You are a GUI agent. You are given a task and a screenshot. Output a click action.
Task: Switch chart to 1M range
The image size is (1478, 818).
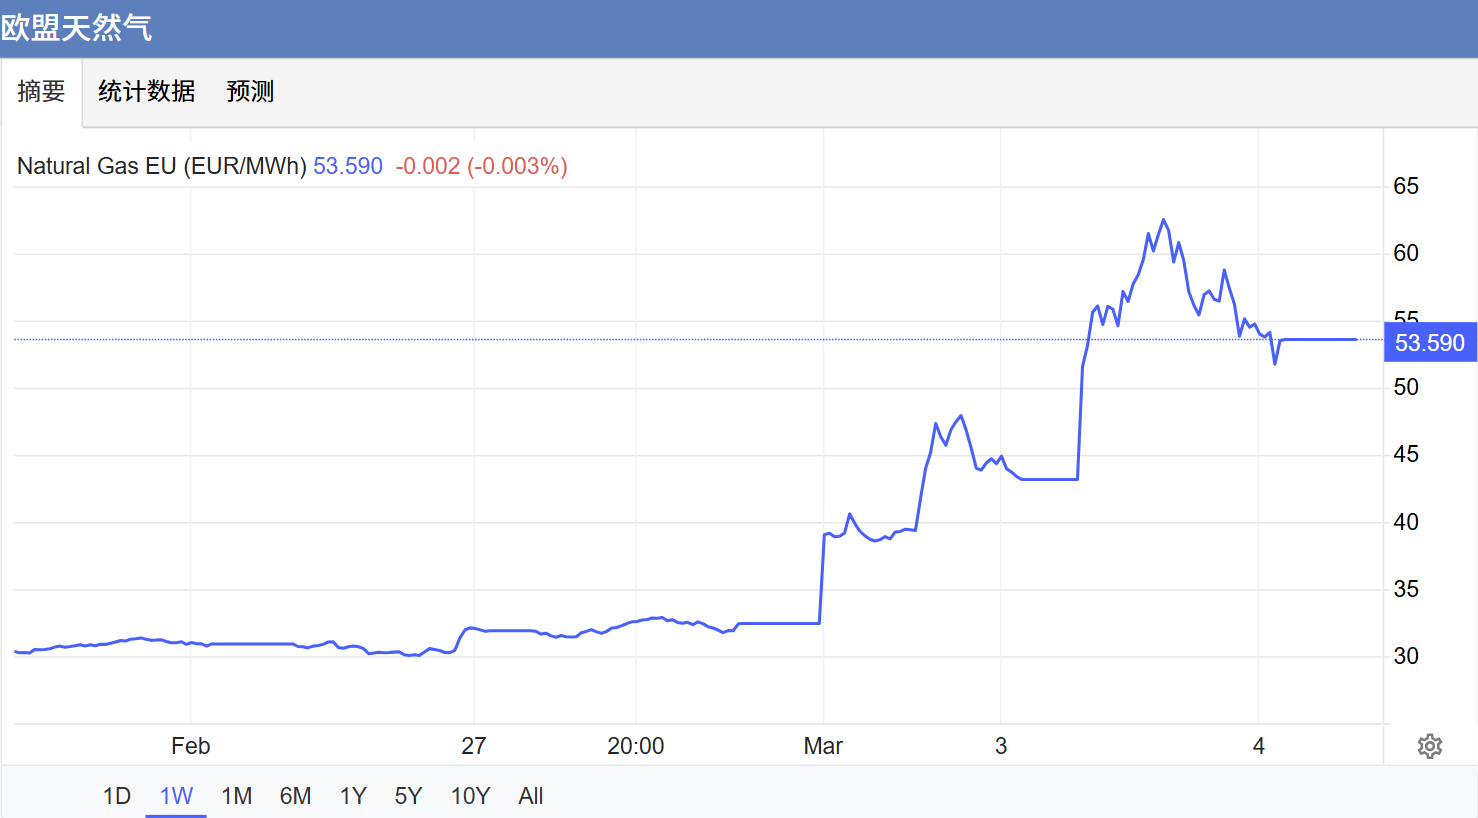tap(236, 796)
